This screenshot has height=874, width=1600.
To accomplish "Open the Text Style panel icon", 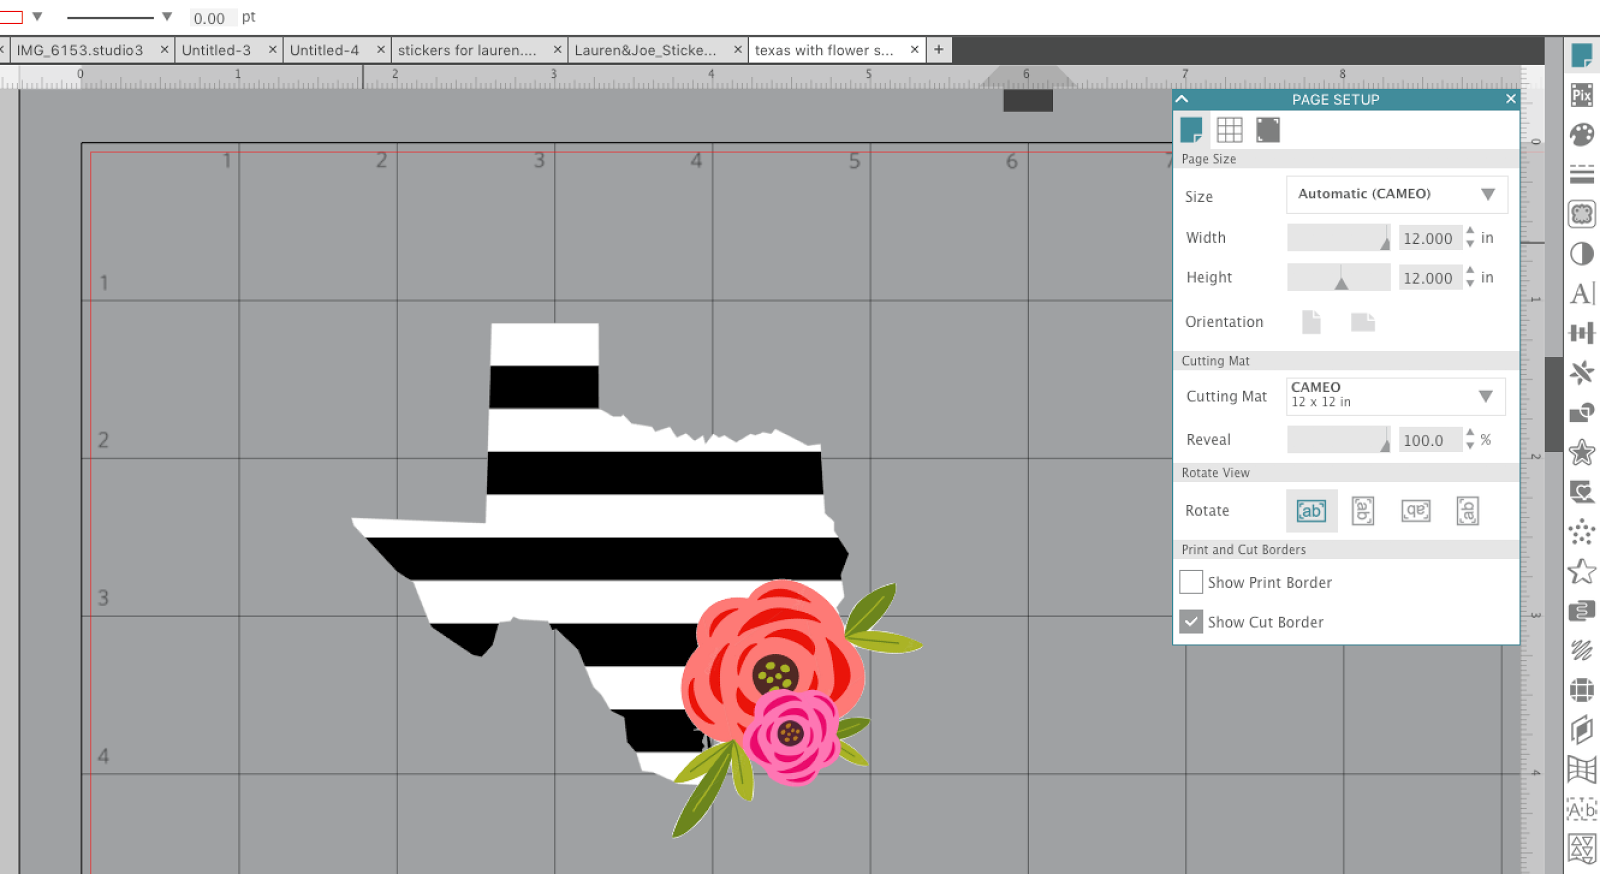I will tap(1581, 293).
